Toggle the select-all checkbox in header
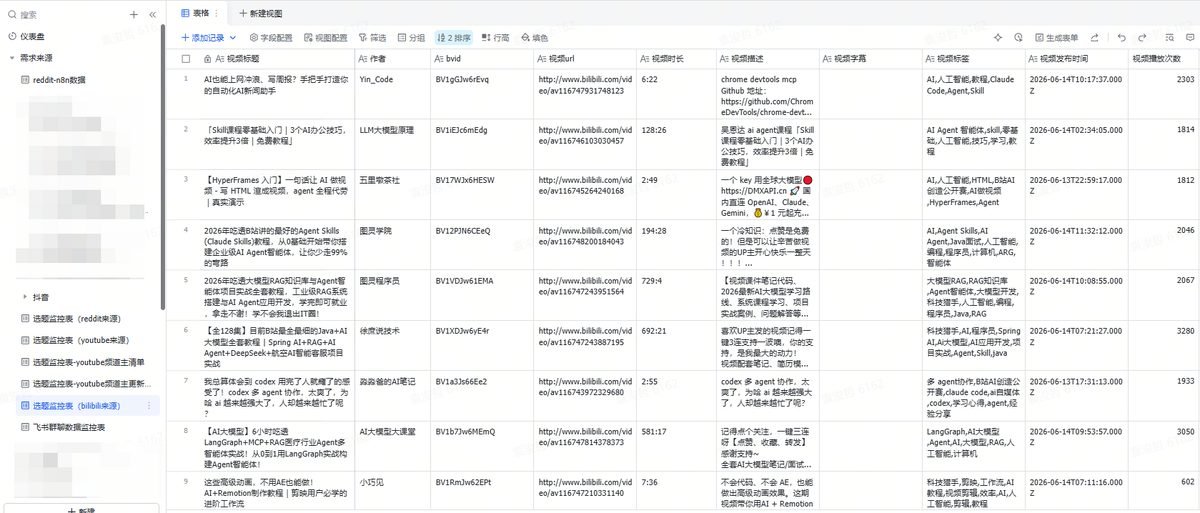Viewport: 1200px width, 513px height. [185, 59]
